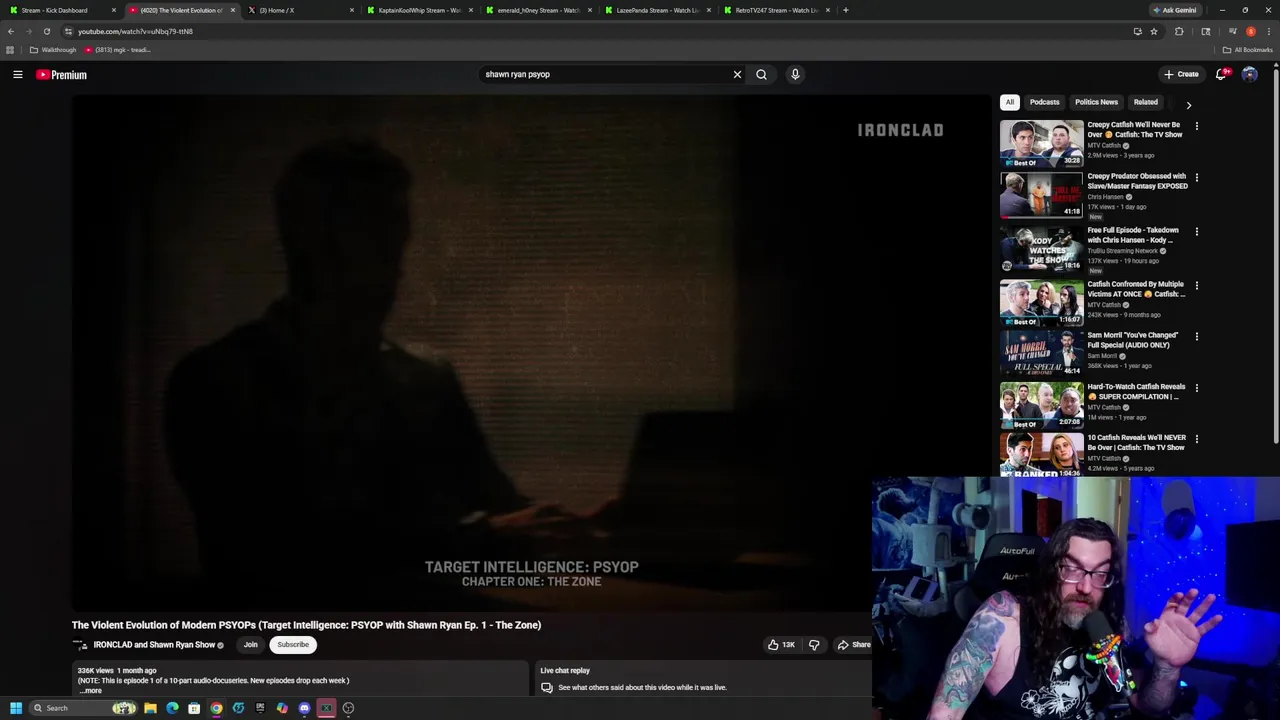Go back with the browser back arrow
Screen dimensions: 1280x720
11,31
